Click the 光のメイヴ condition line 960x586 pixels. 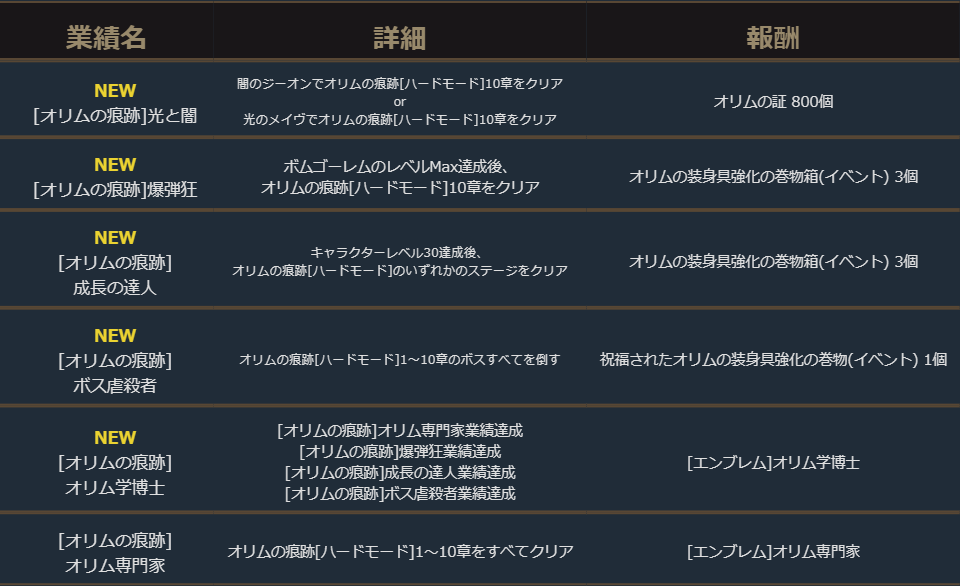coord(399,119)
